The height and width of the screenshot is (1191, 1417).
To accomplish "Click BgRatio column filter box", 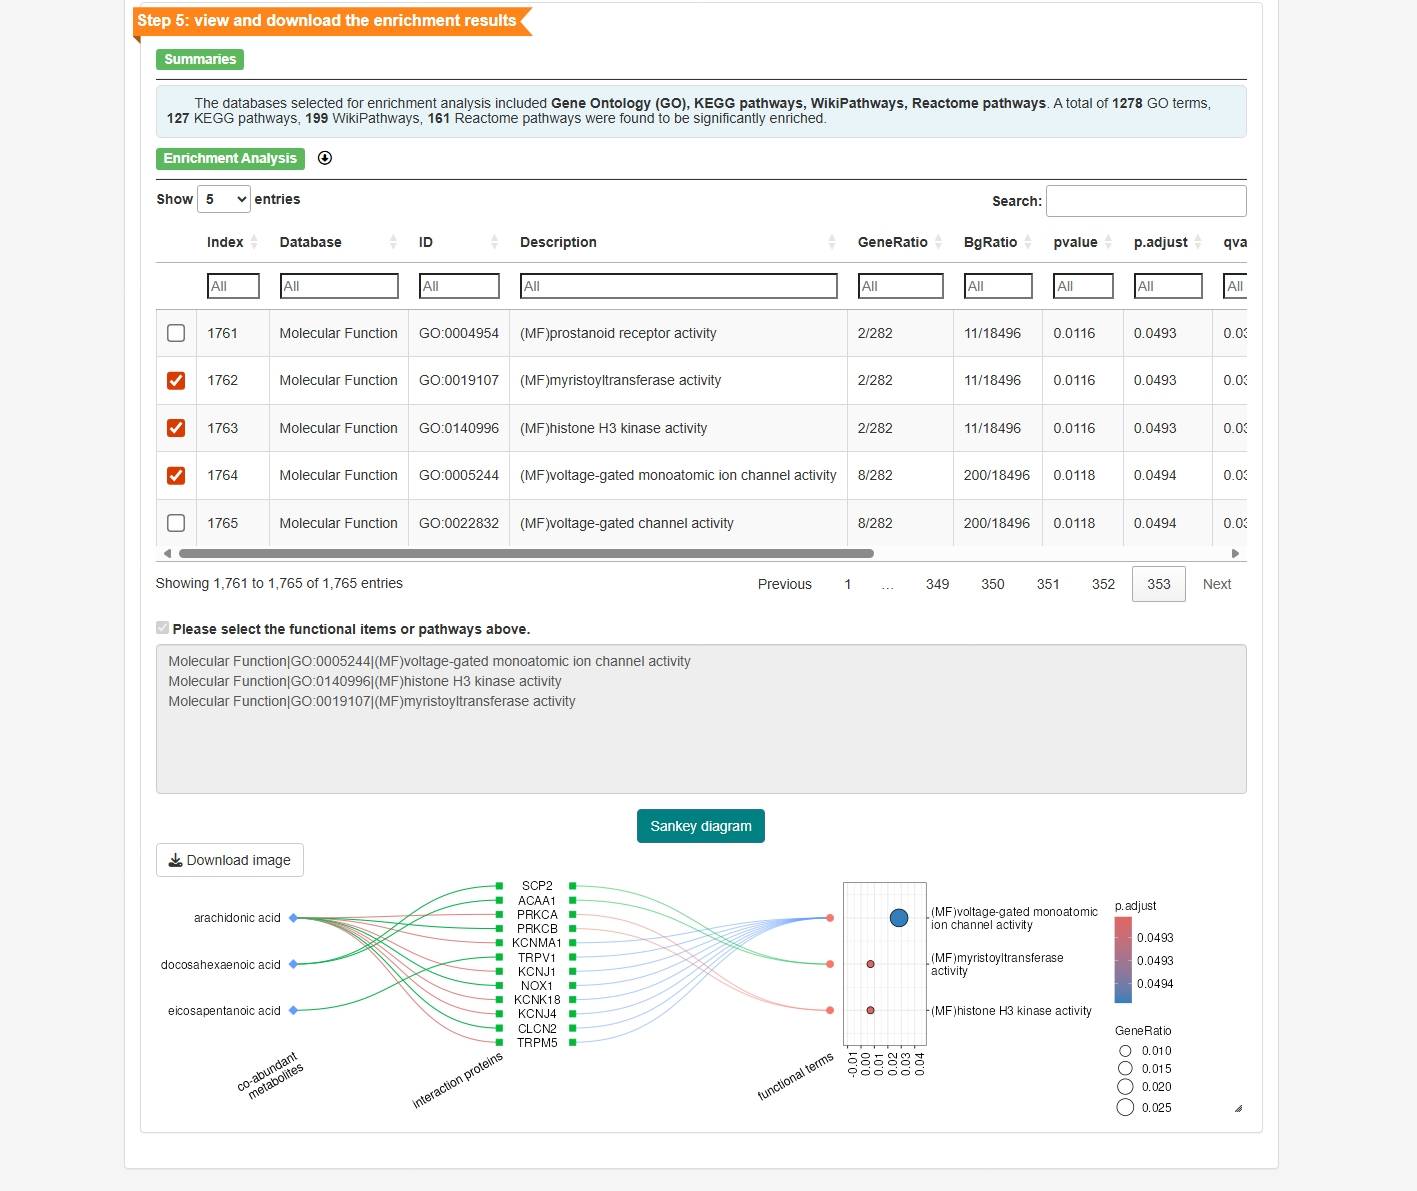I will pyautogui.click(x=998, y=286).
